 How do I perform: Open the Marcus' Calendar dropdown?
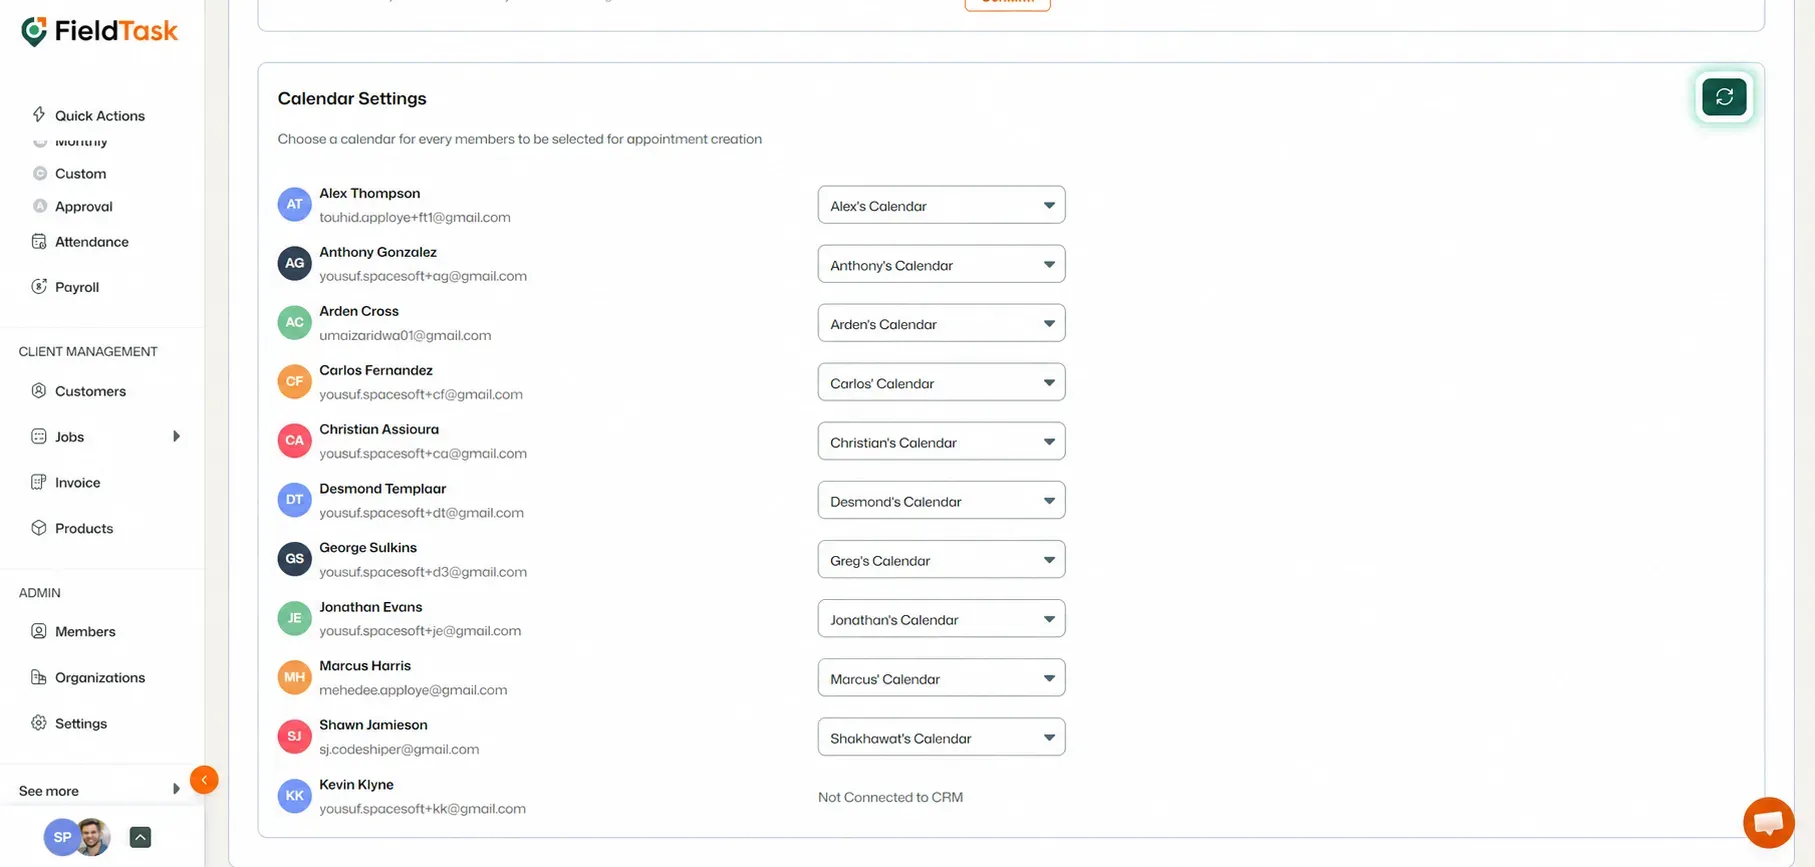pyautogui.click(x=941, y=677)
